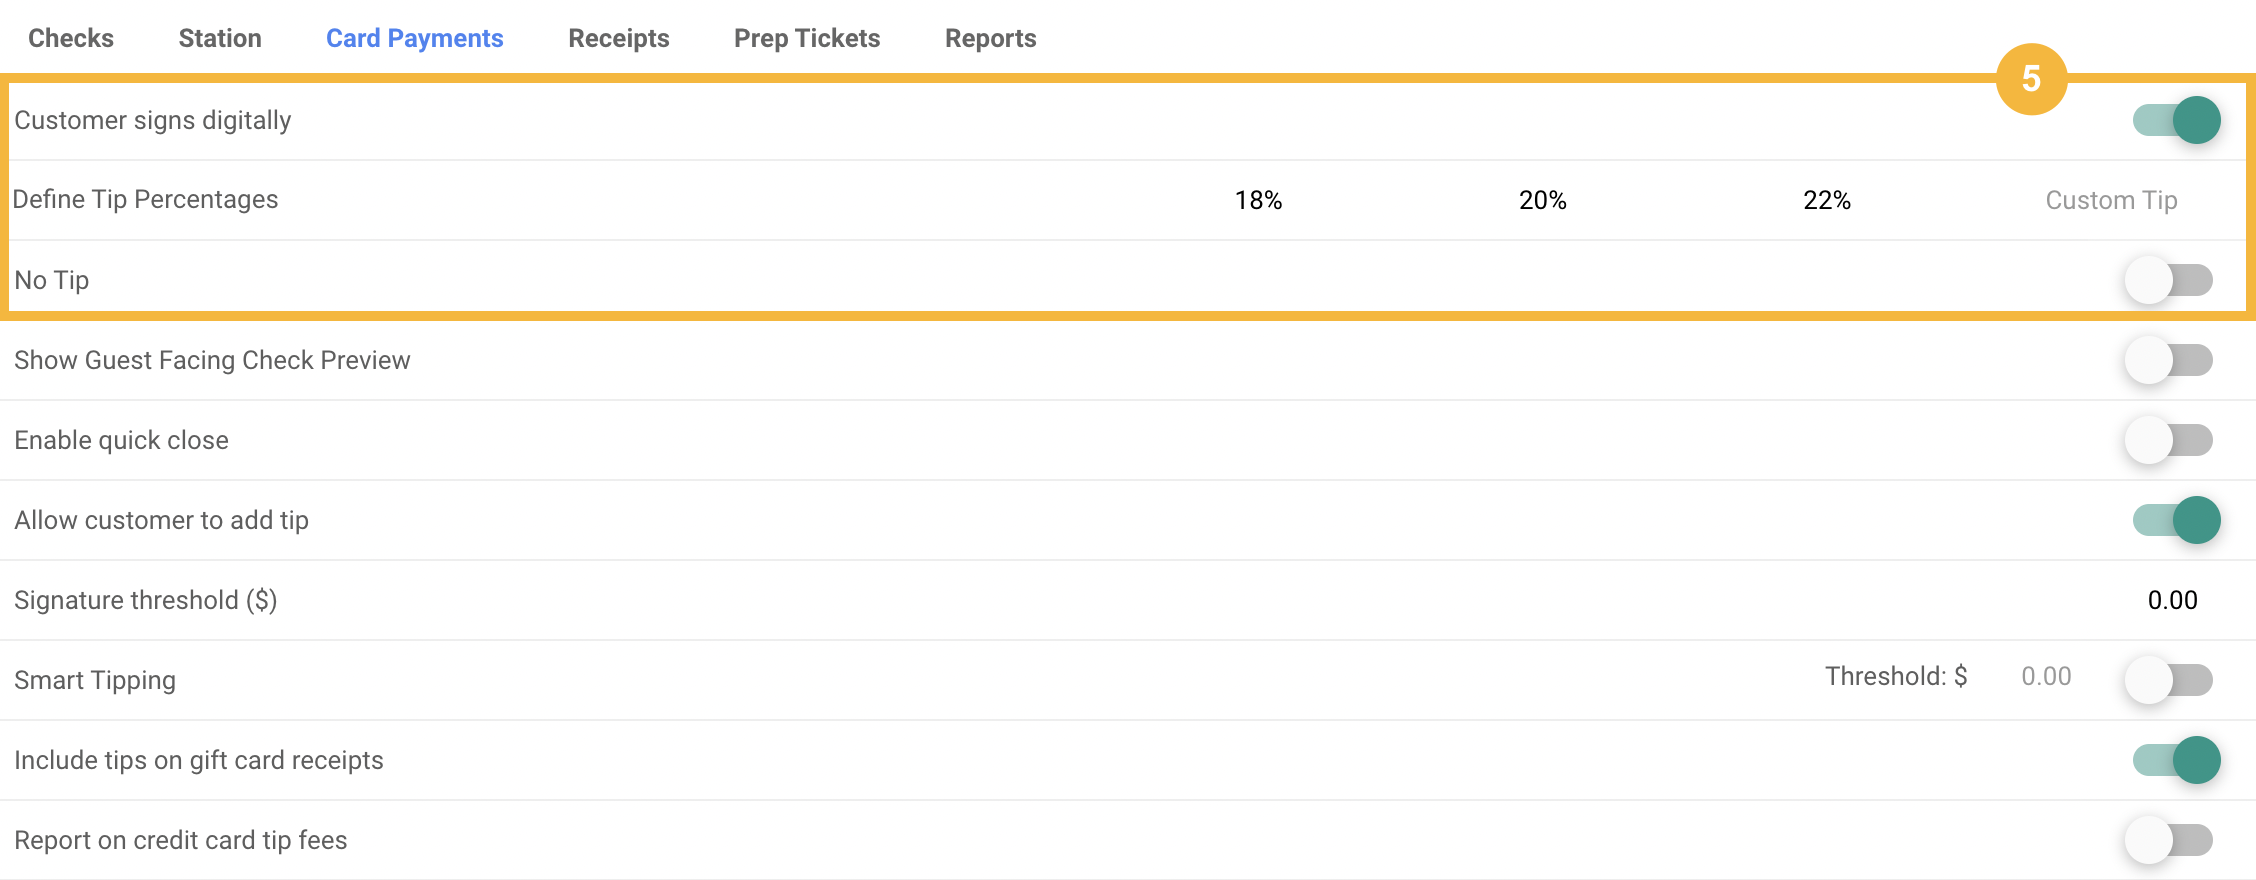Edit the 18% tip percentage field
This screenshot has width=2256, height=880.
(1258, 200)
